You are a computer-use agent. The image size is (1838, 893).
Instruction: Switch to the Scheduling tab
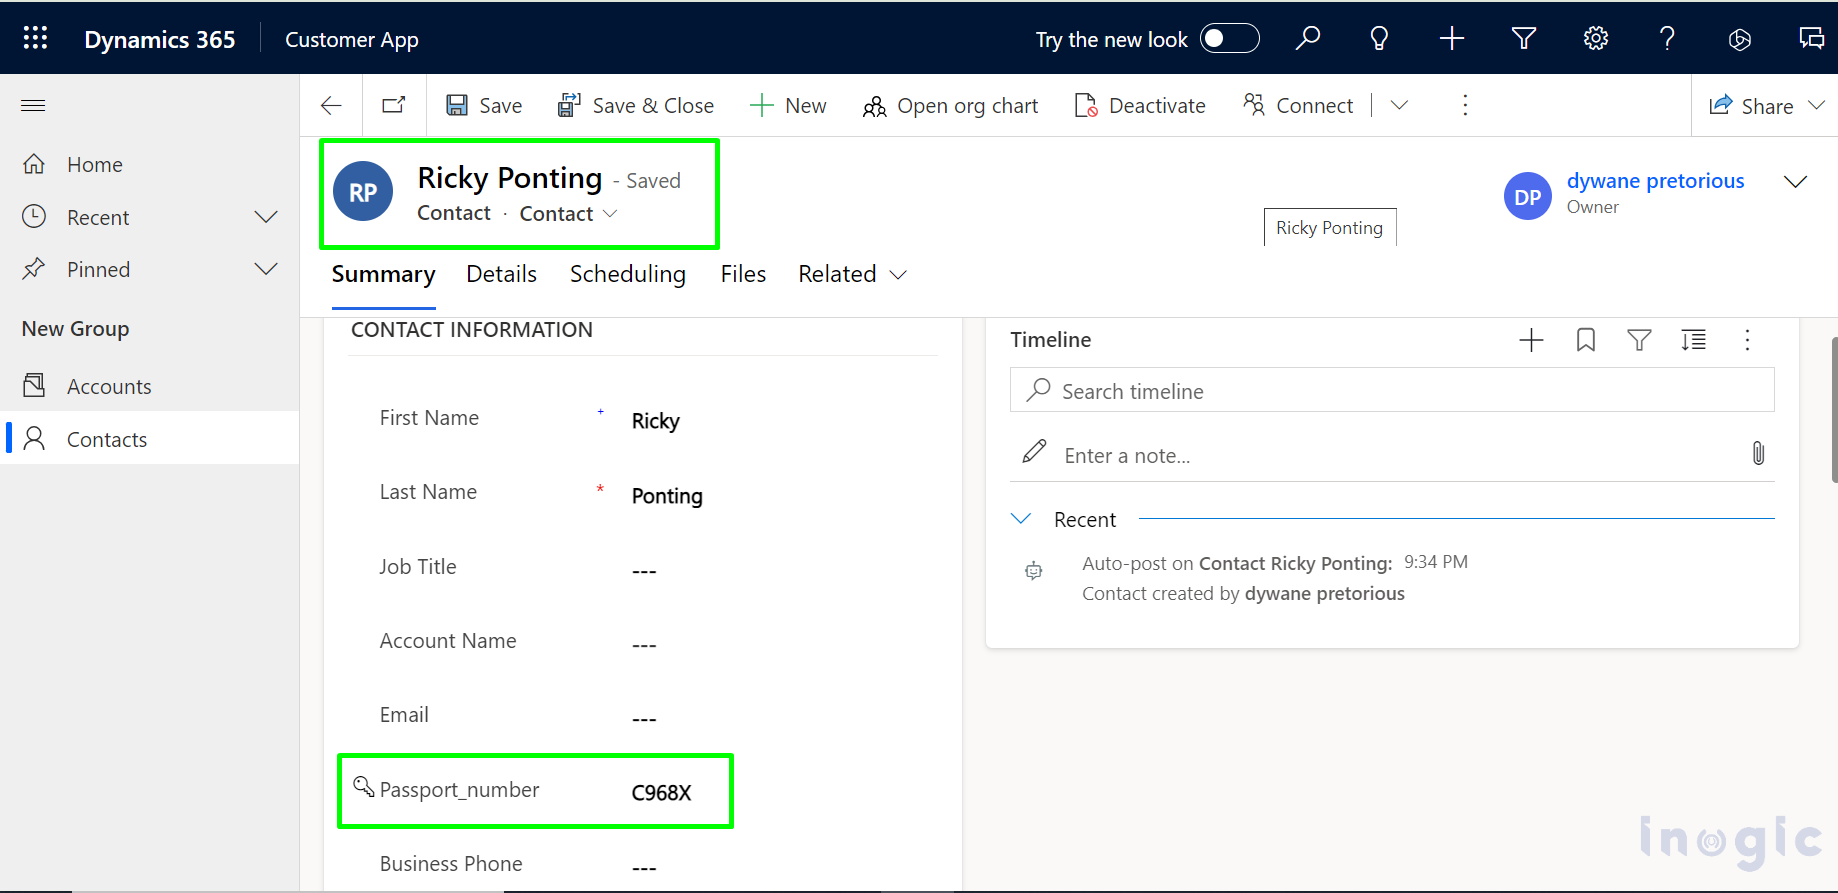(627, 274)
